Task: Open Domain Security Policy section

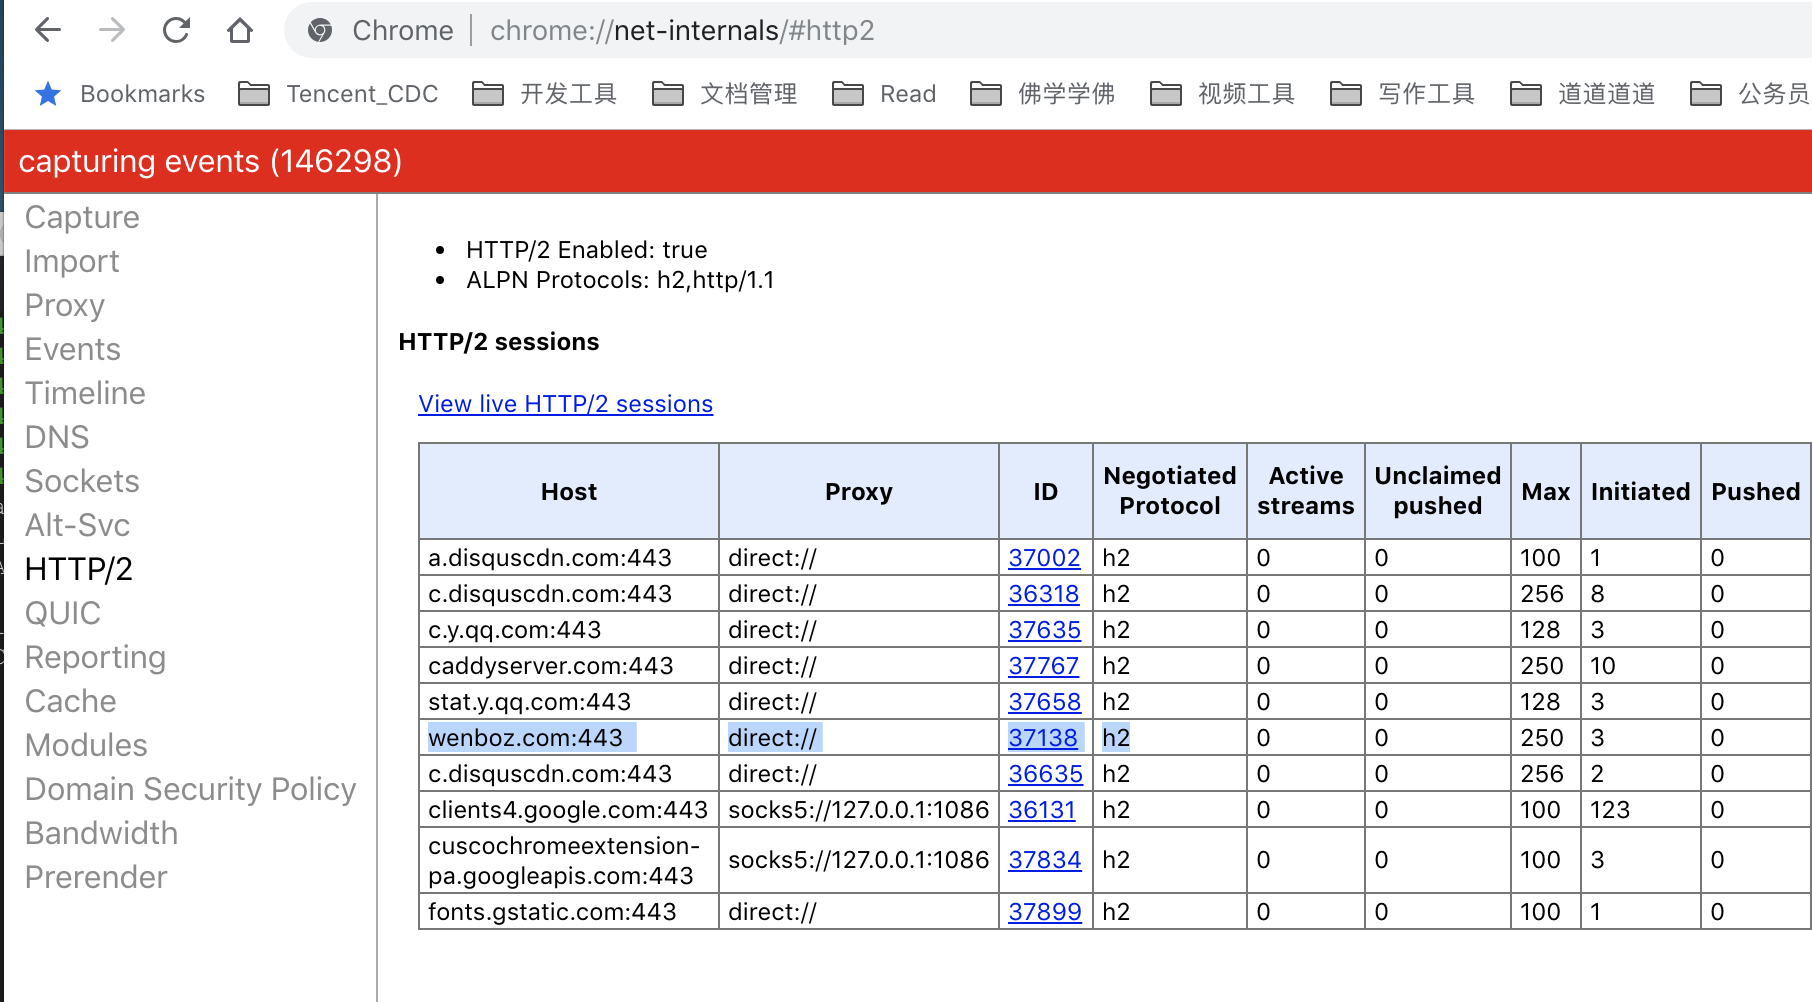Action: (190, 789)
